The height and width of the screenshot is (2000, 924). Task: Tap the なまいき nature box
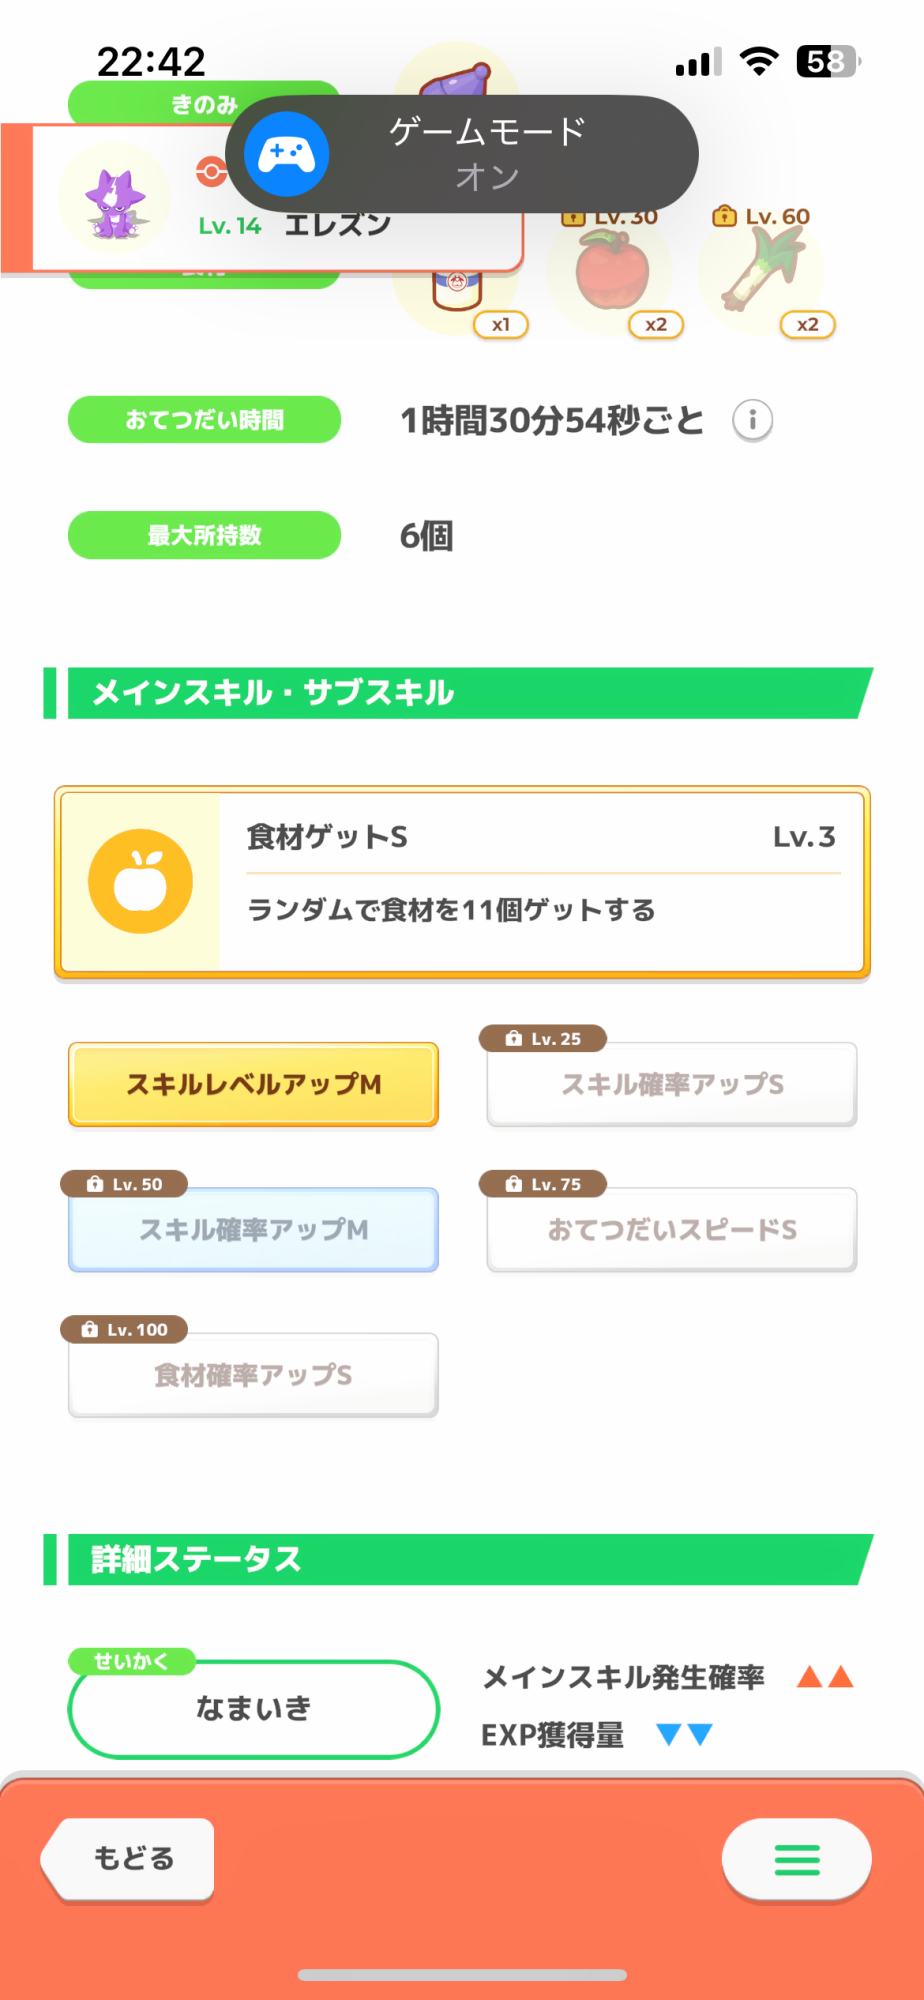(x=253, y=1708)
